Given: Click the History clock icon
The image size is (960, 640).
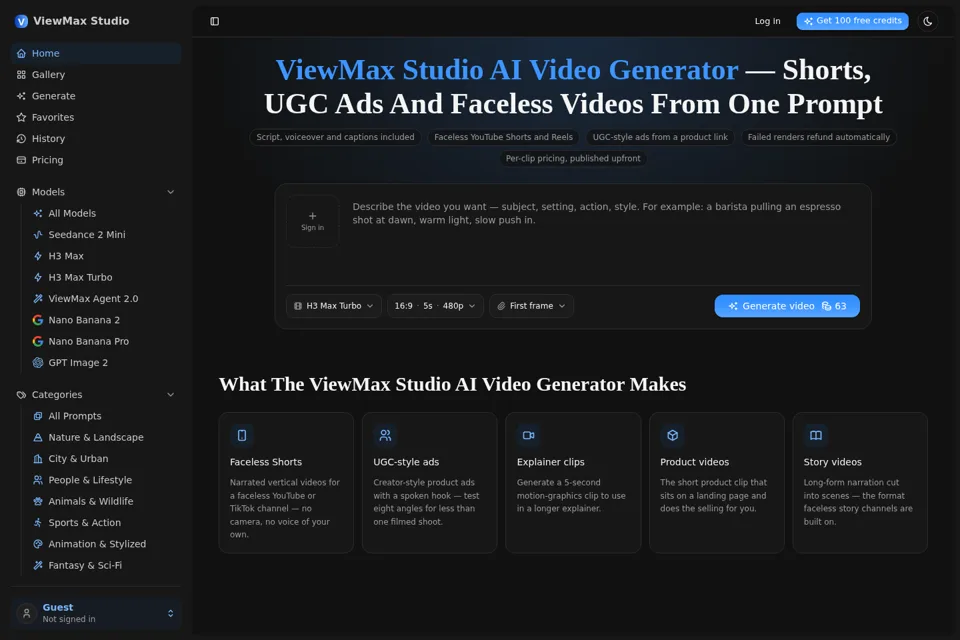Looking at the screenshot, I should click(x=21, y=138).
